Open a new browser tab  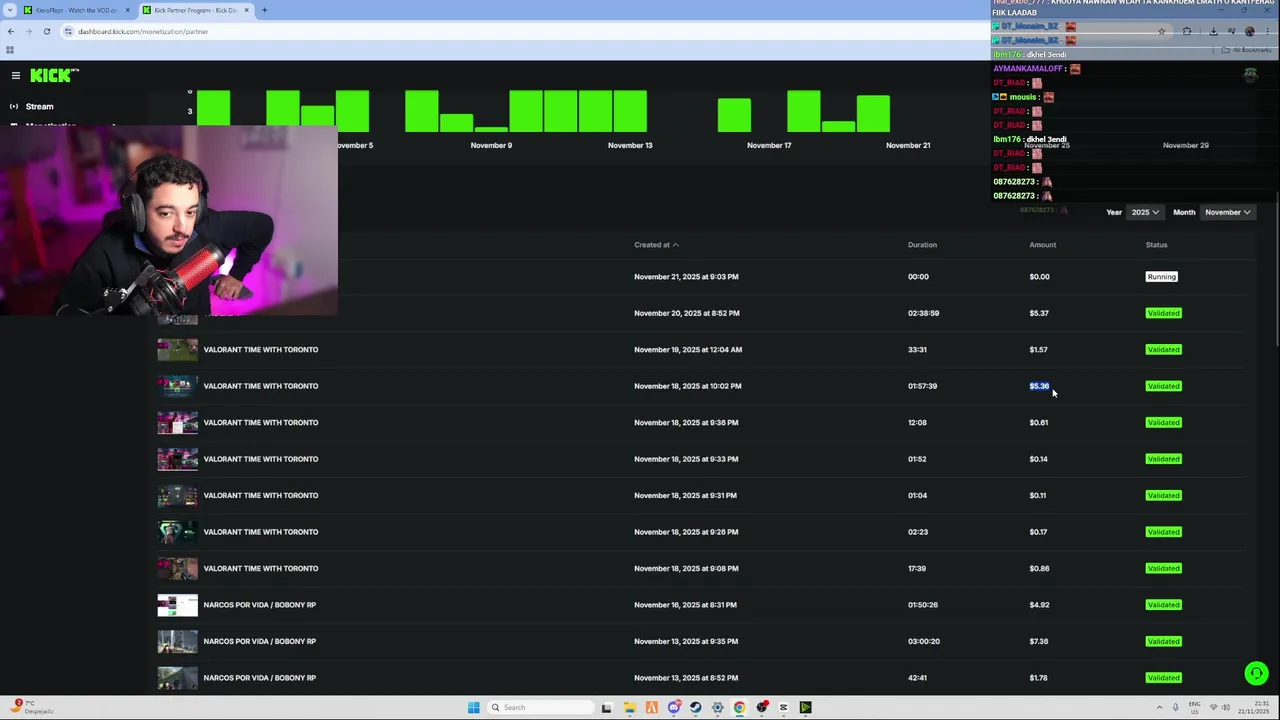click(264, 10)
